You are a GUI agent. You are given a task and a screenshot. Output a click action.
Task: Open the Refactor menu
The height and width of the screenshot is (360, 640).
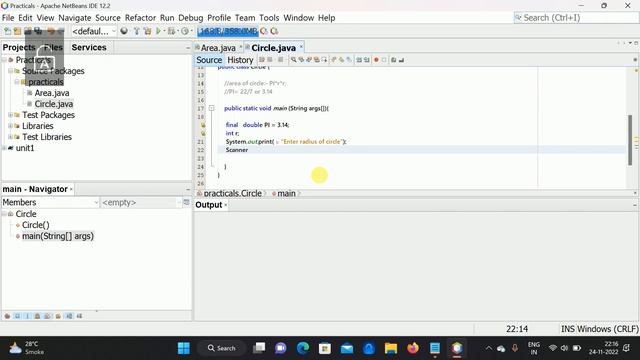point(140,18)
